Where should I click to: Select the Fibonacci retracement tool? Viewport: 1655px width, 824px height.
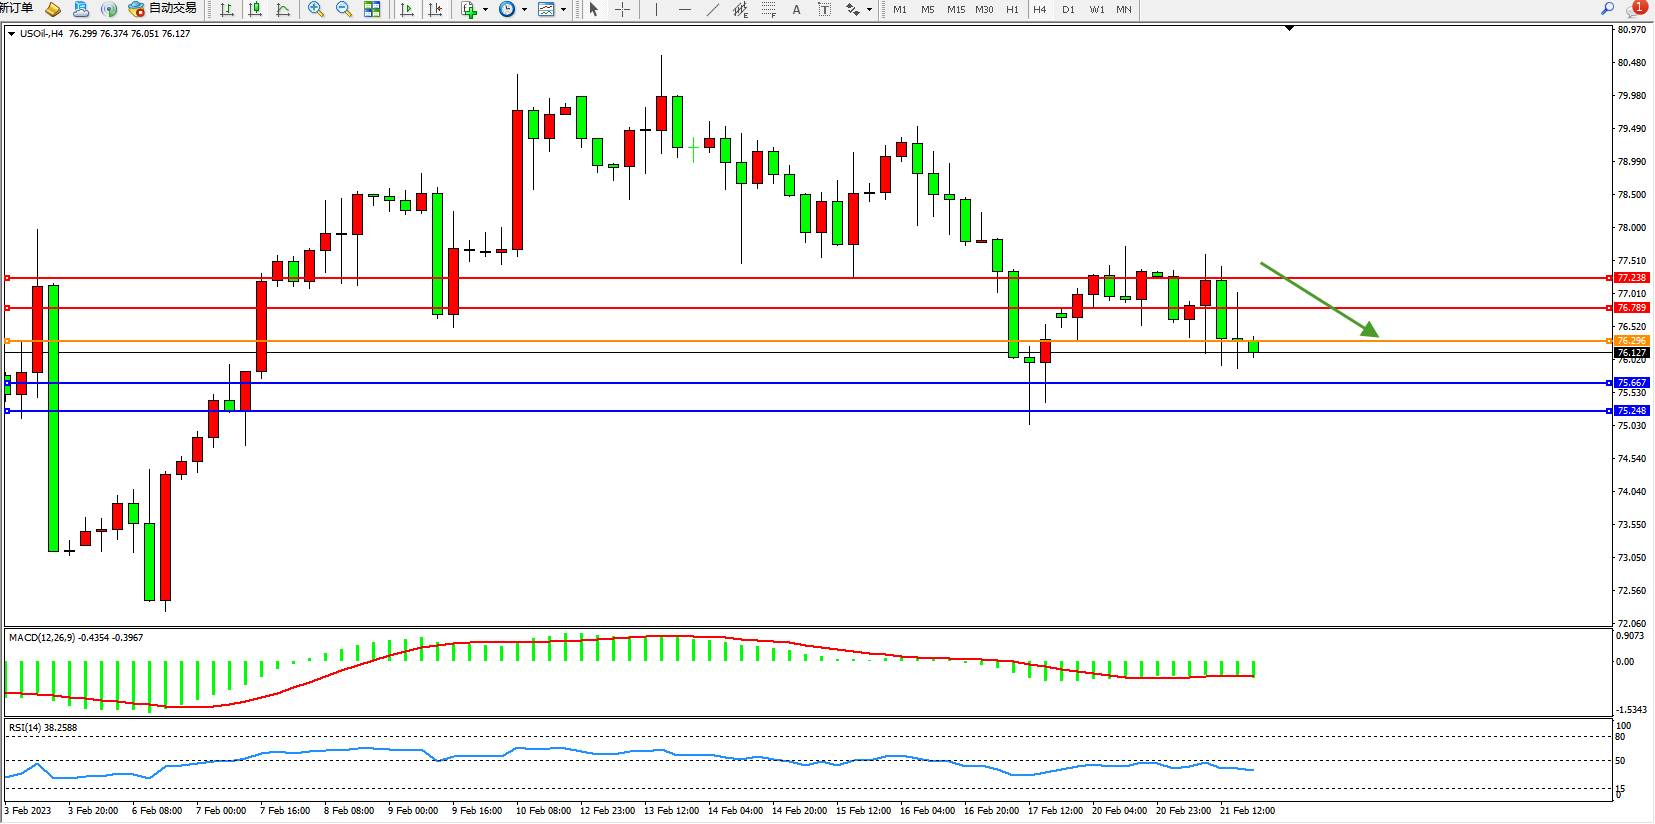pyautogui.click(x=768, y=9)
